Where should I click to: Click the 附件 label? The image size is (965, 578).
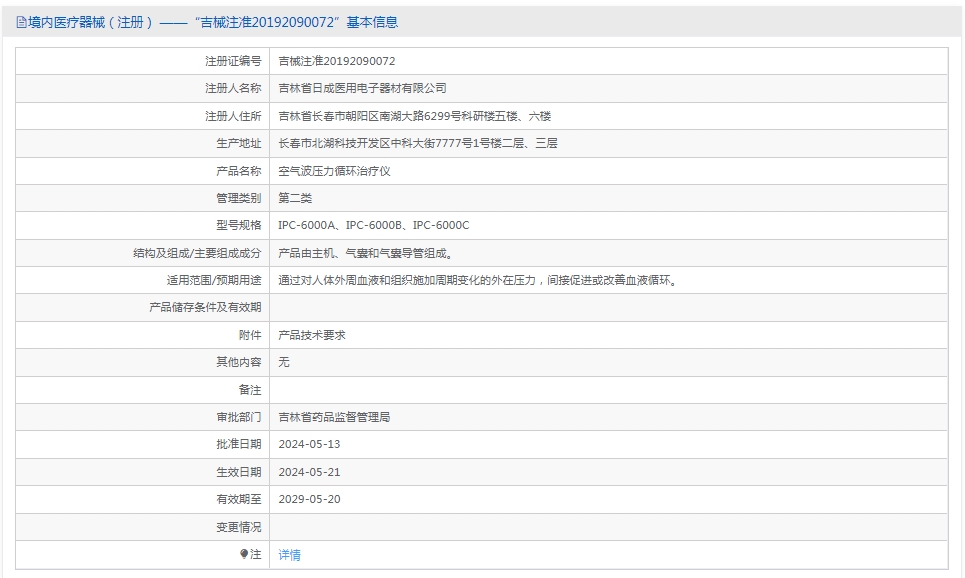tap(250, 335)
